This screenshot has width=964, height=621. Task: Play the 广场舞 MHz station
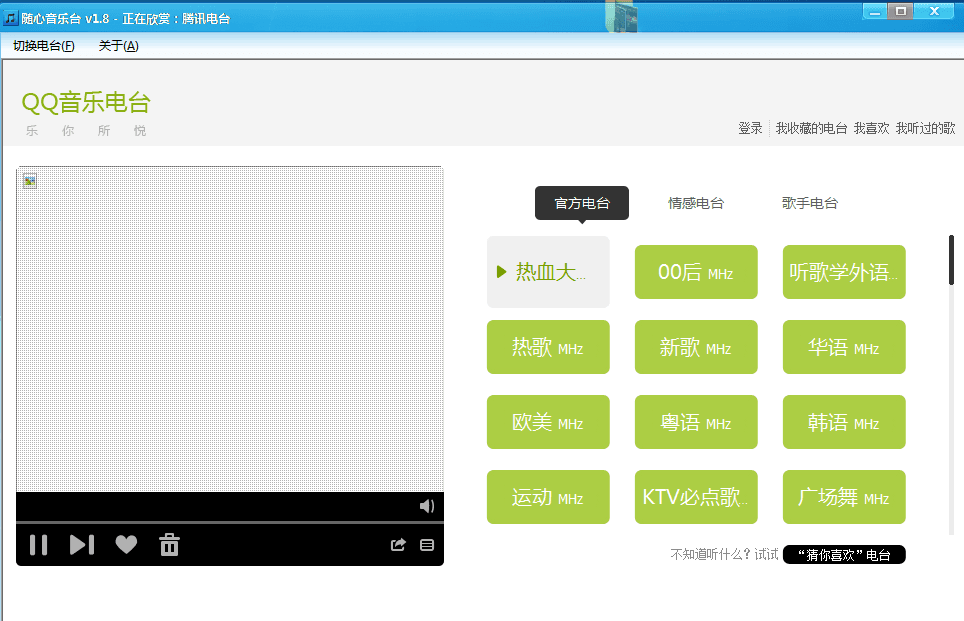(844, 497)
